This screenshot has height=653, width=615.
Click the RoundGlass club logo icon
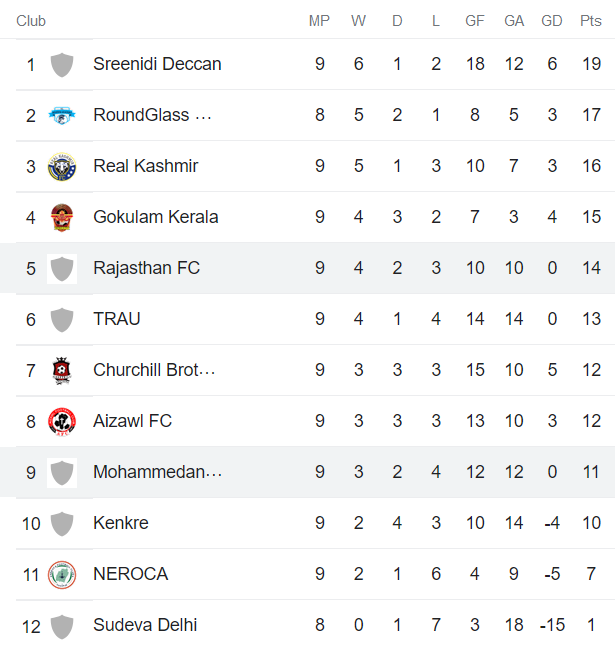pyautogui.click(x=62, y=116)
